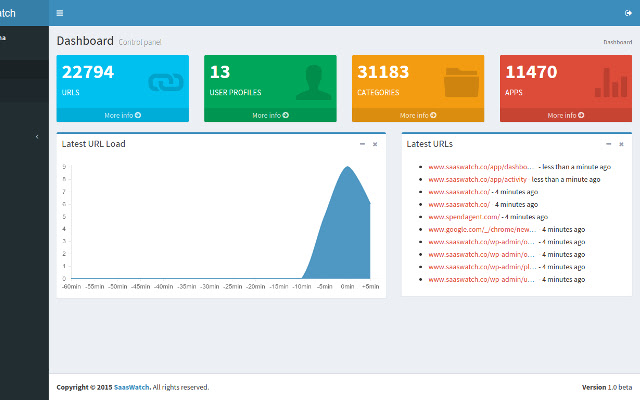
Task: Click the SaasWatch link in the footer
Action: pos(131,387)
